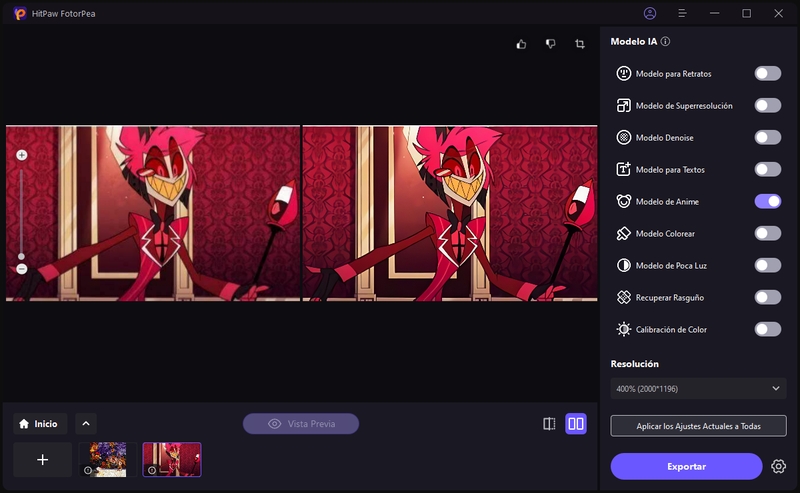Image resolution: width=800 pixels, height=493 pixels.
Task: Open the settings gear next to Exportar
Action: coord(779,466)
